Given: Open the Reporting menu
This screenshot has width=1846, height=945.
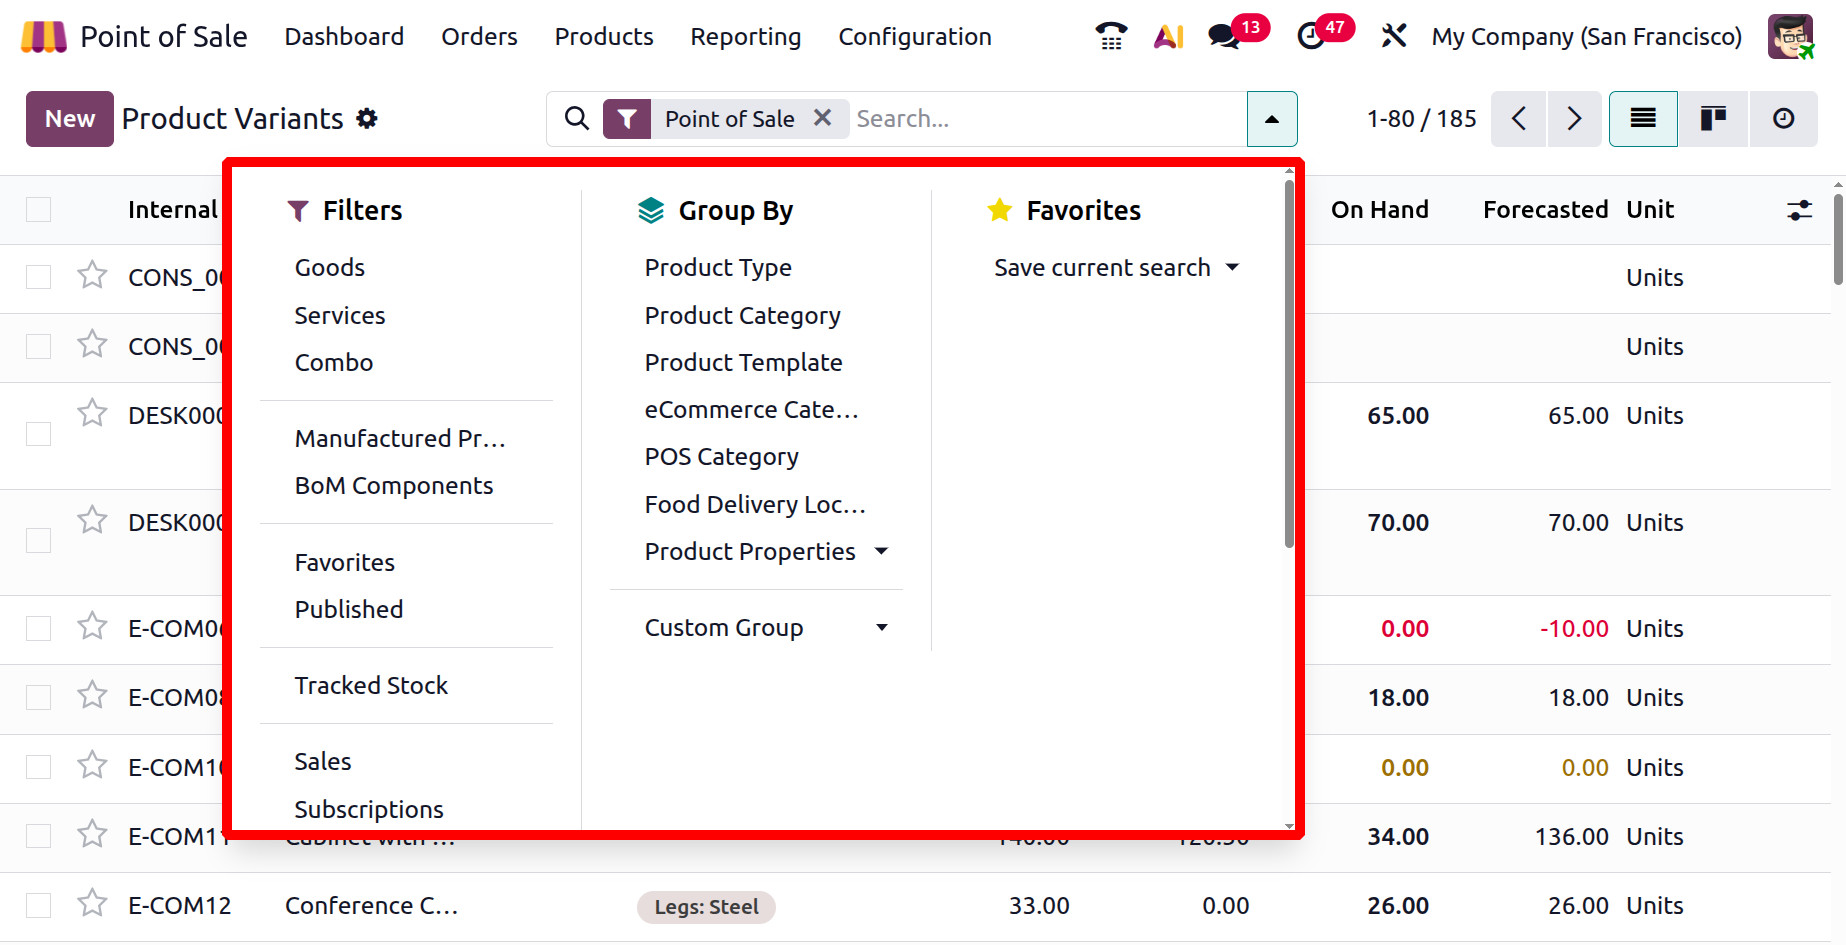Looking at the screenshot, I should 745,37.
